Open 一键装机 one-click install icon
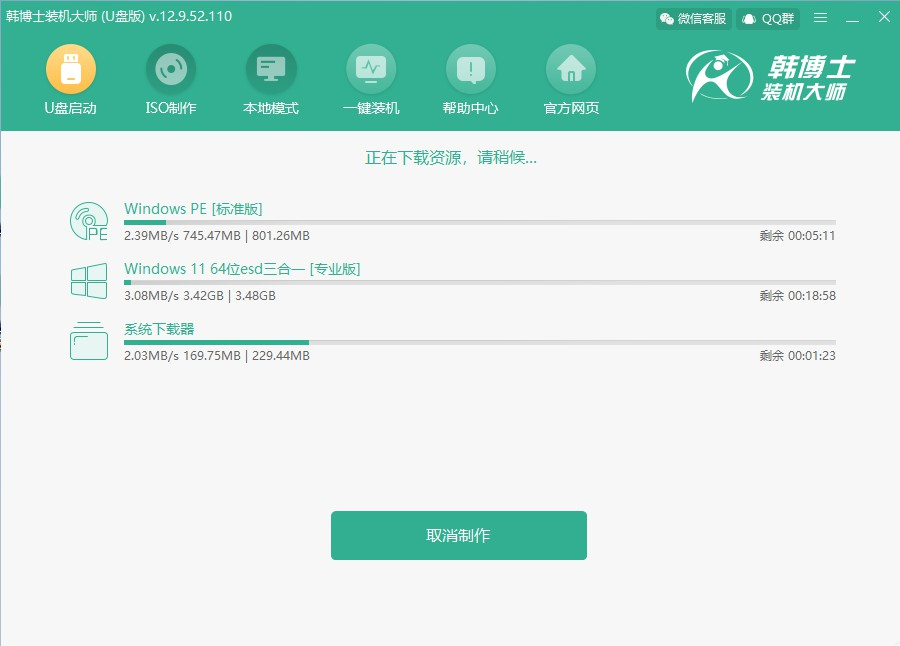900x646 pixels. click(371, 70)
